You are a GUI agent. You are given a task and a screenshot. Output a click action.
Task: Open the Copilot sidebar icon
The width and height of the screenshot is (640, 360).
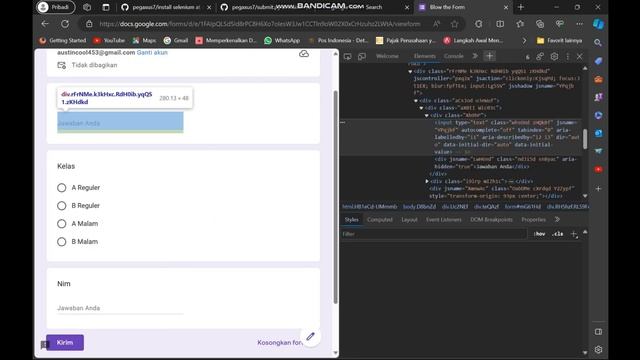pos(598,24)
